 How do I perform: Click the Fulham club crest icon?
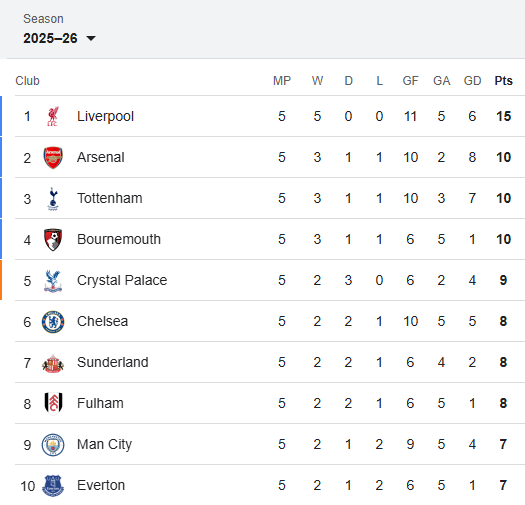pos(53,403)
